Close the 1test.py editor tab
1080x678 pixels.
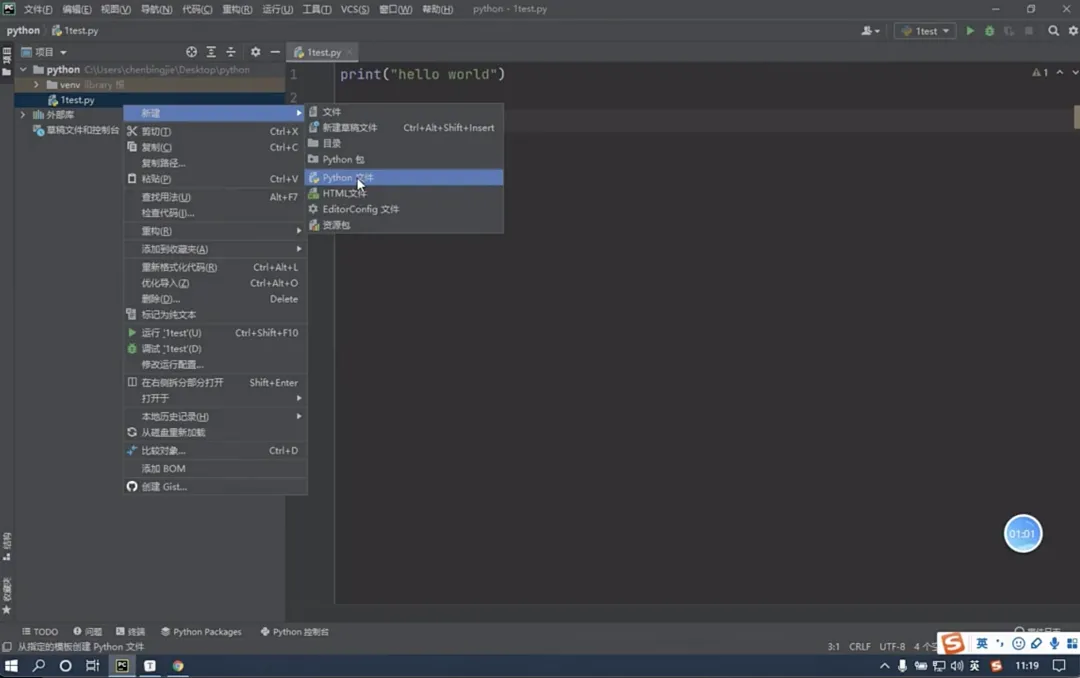(349, 52)
